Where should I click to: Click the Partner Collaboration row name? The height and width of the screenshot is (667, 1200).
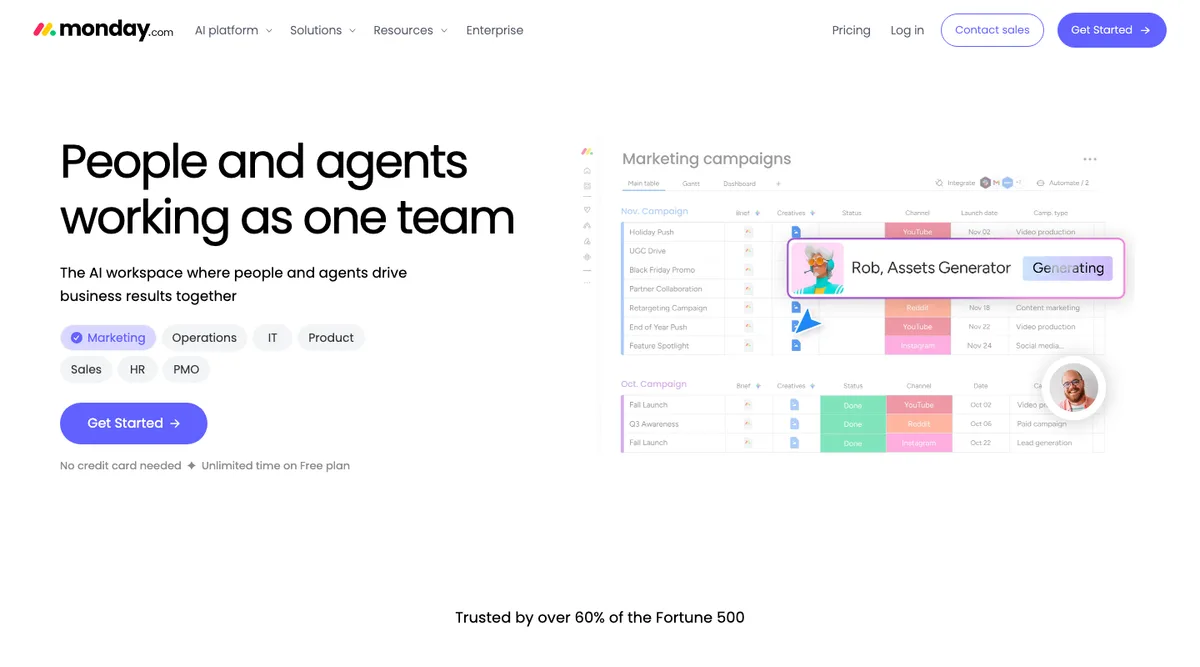[666, 289]
